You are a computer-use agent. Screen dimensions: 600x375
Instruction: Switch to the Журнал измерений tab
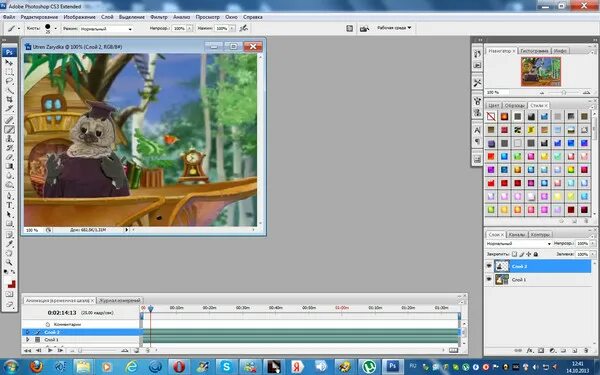click(x=120, y=300)
